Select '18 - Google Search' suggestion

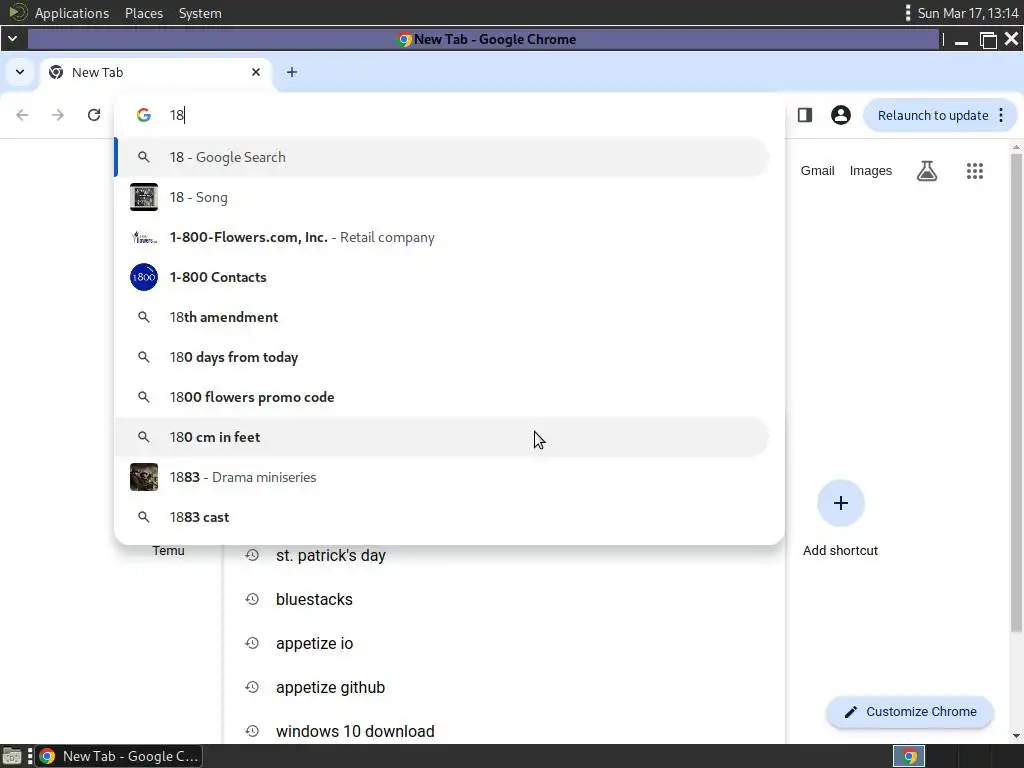click(x=442, y=157)
